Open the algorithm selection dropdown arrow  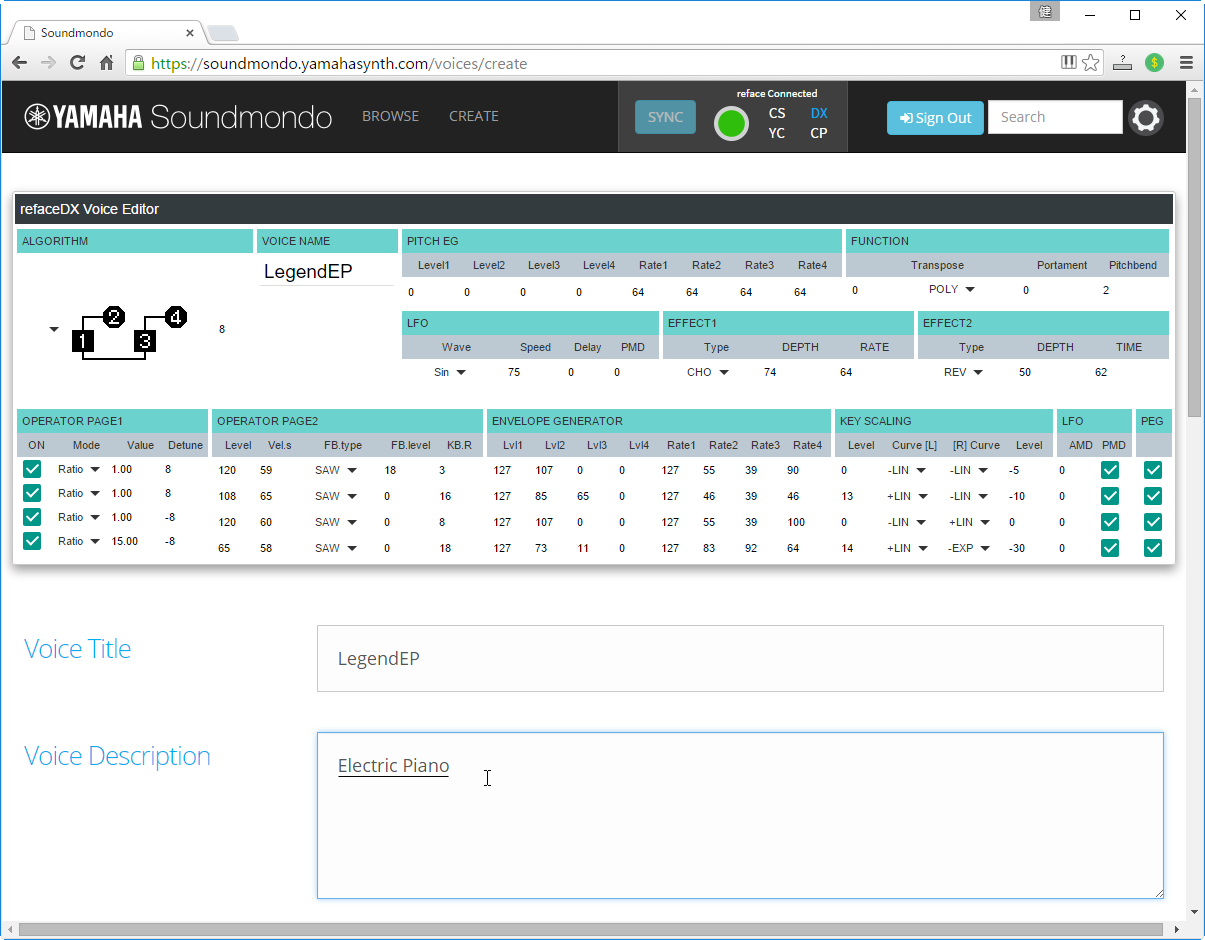[54, 329]
